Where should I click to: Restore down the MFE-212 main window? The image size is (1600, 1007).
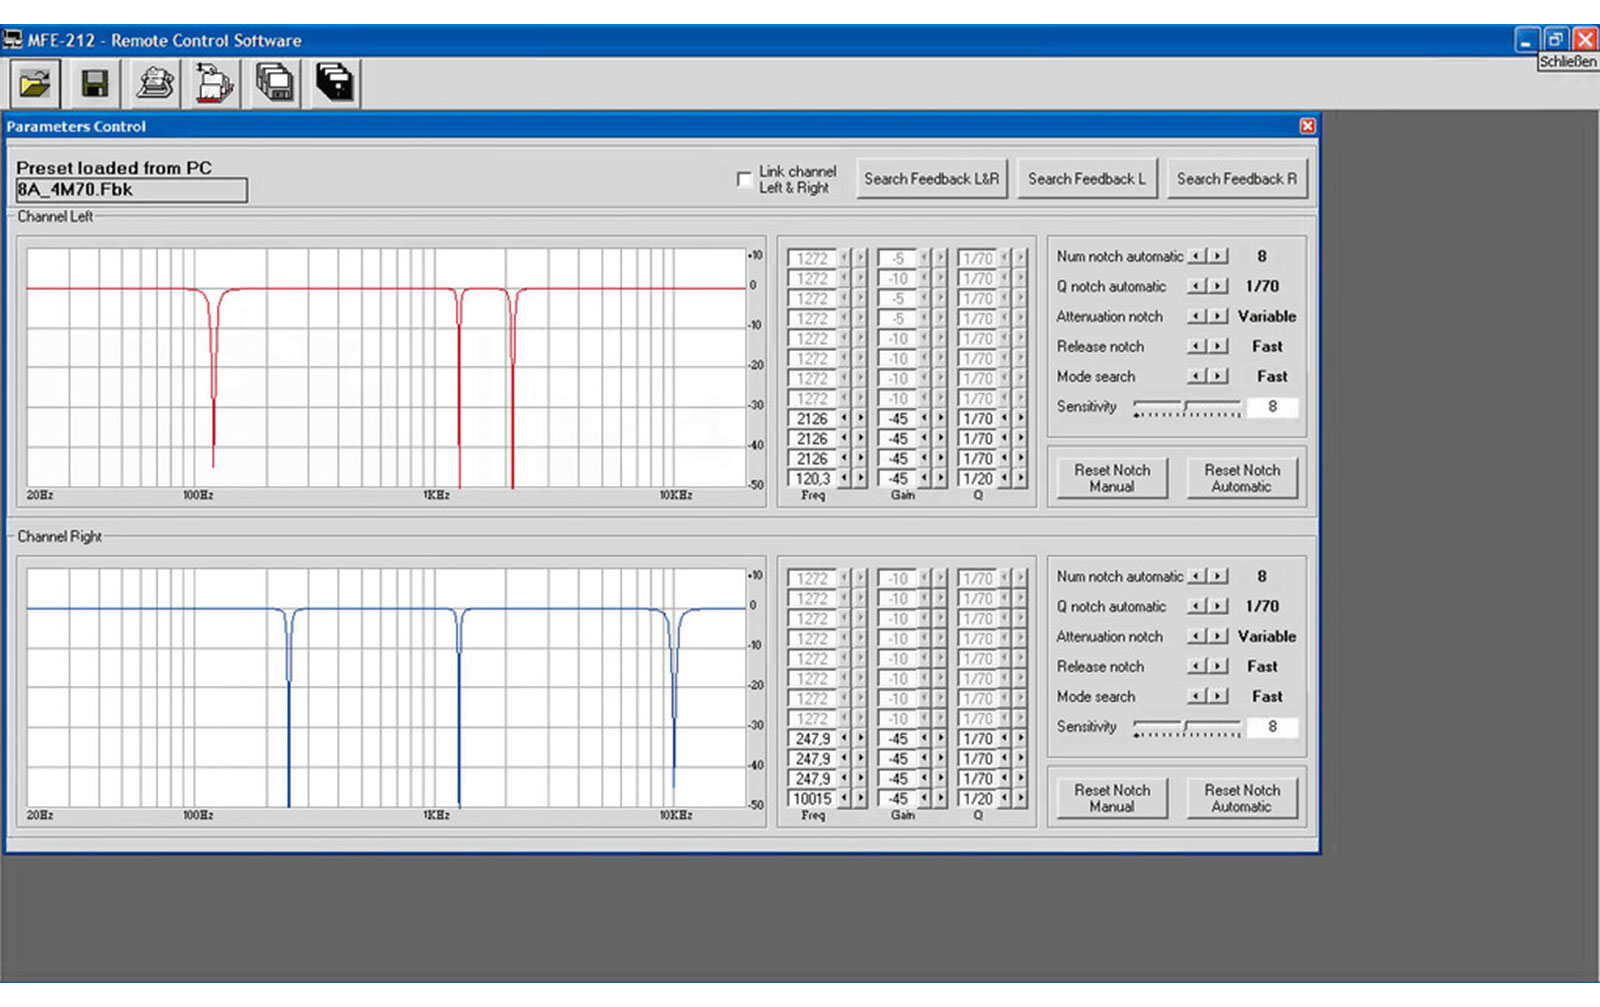[1555, 40]
